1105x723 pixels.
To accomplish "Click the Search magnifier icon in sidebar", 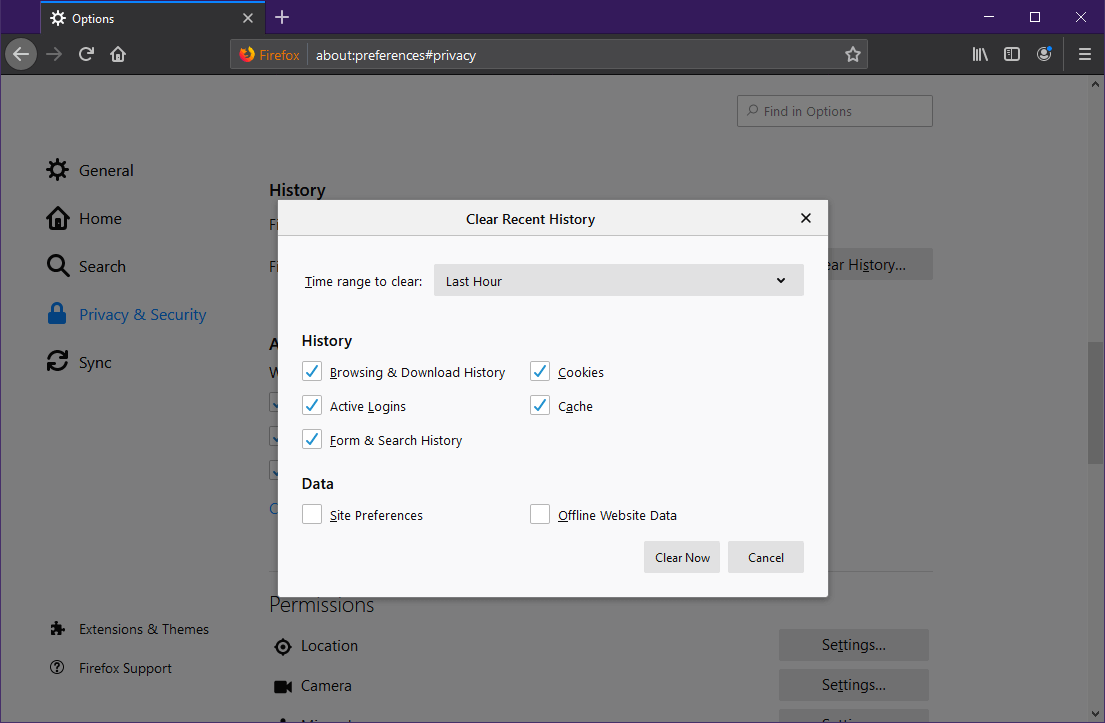I will [x=58, y=266].
